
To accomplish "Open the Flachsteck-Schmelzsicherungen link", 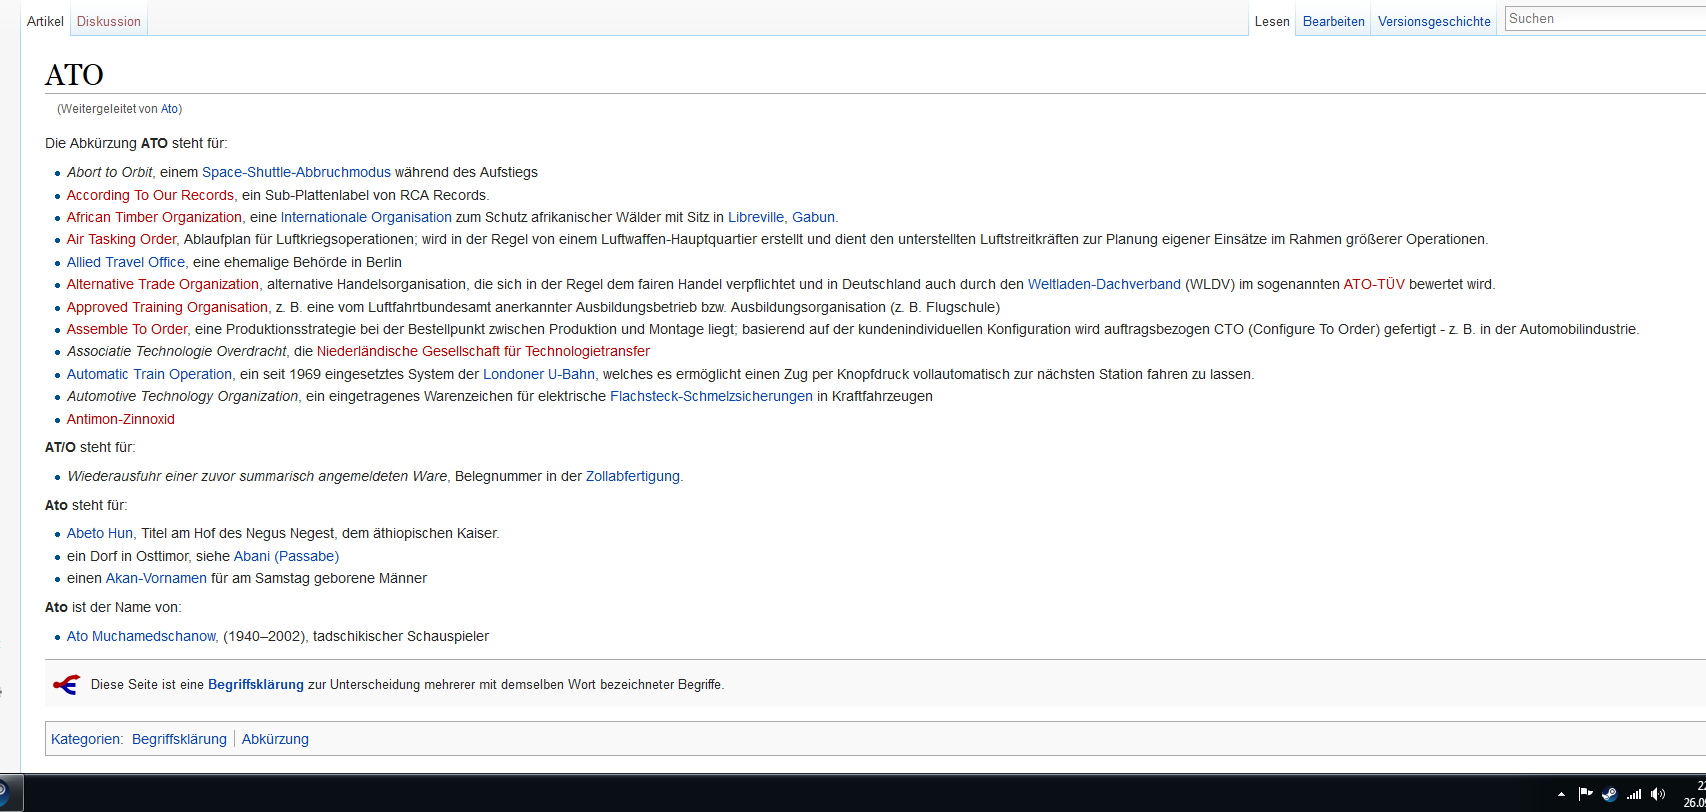I will coord(711,396).
